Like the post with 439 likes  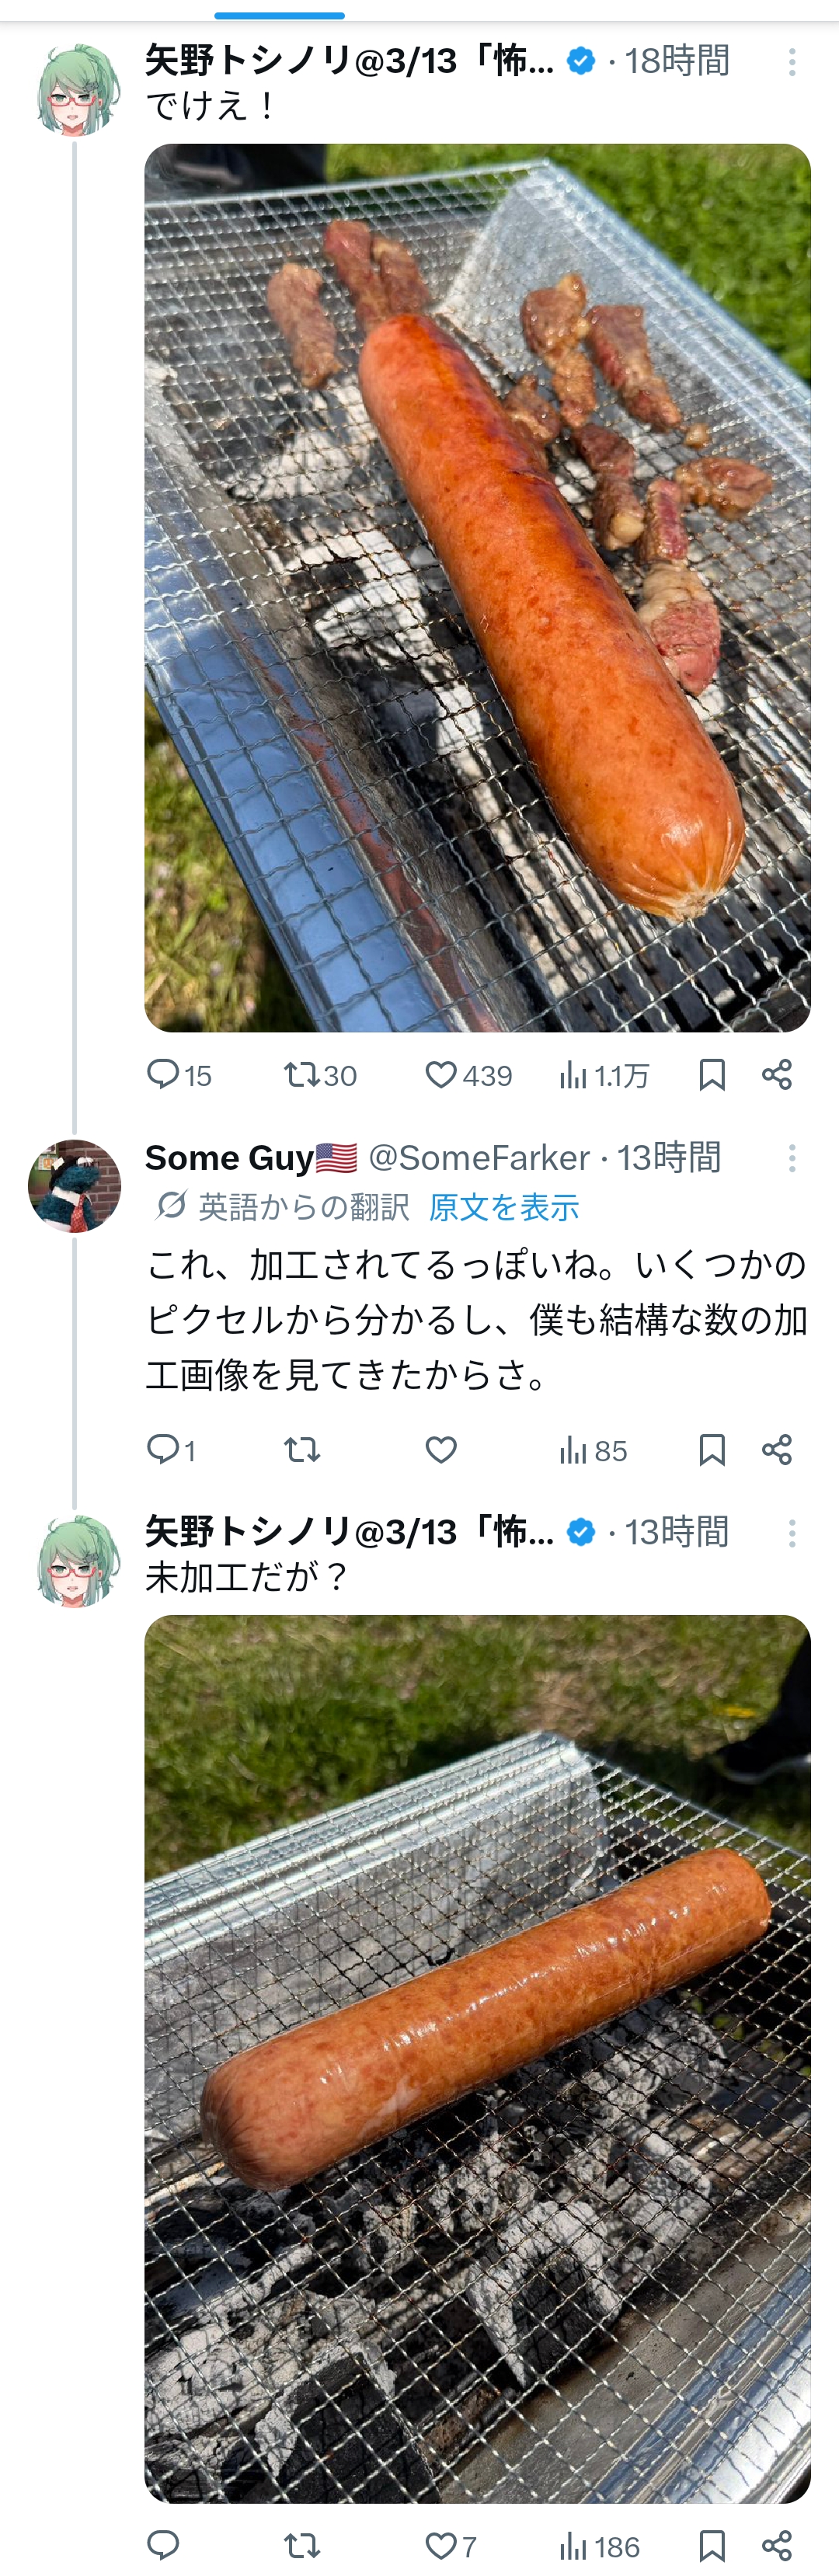[441, 1074]
